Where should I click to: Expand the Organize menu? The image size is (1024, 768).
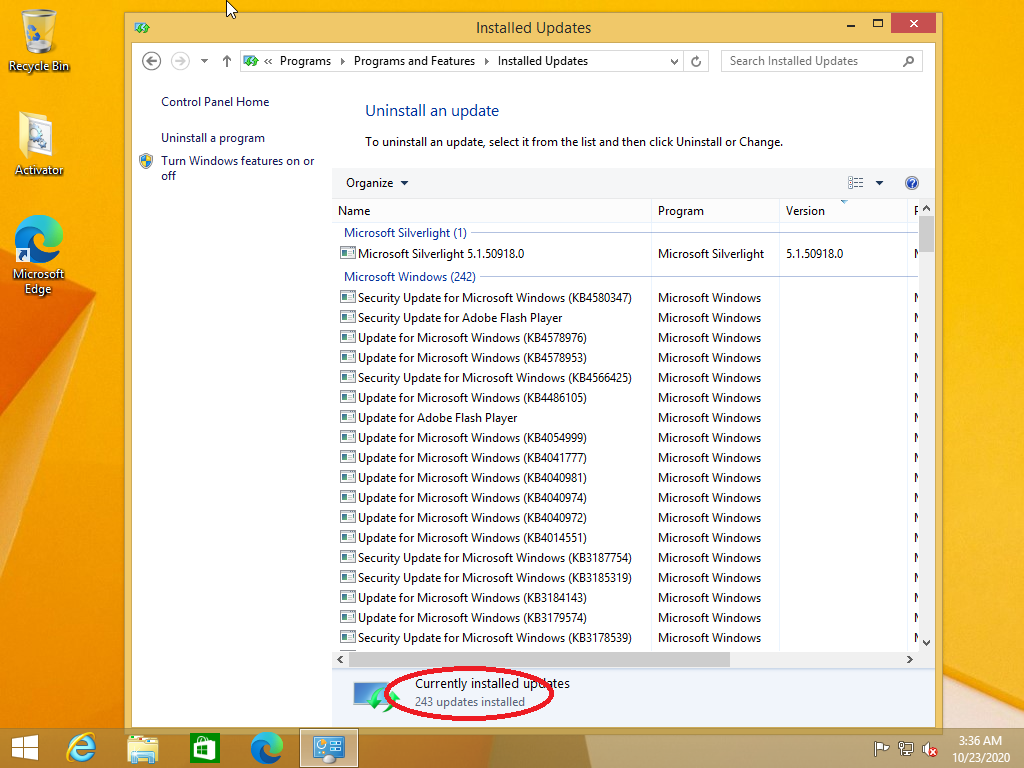click(377, 183)
